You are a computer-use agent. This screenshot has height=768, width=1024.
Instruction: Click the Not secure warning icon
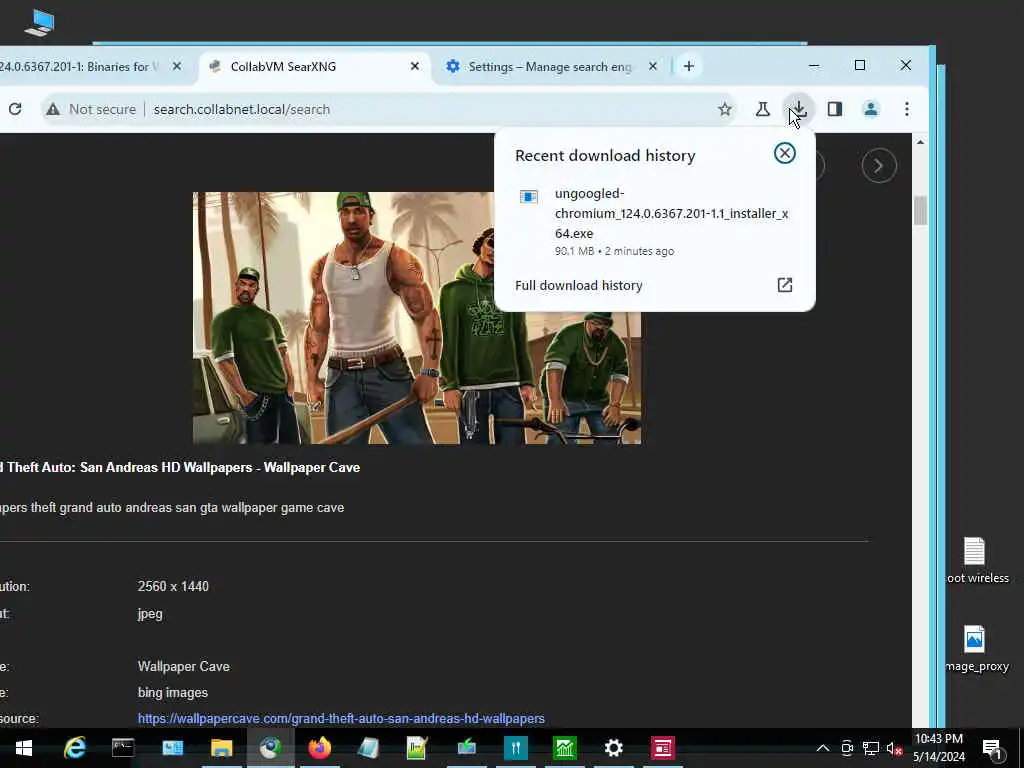53,109
